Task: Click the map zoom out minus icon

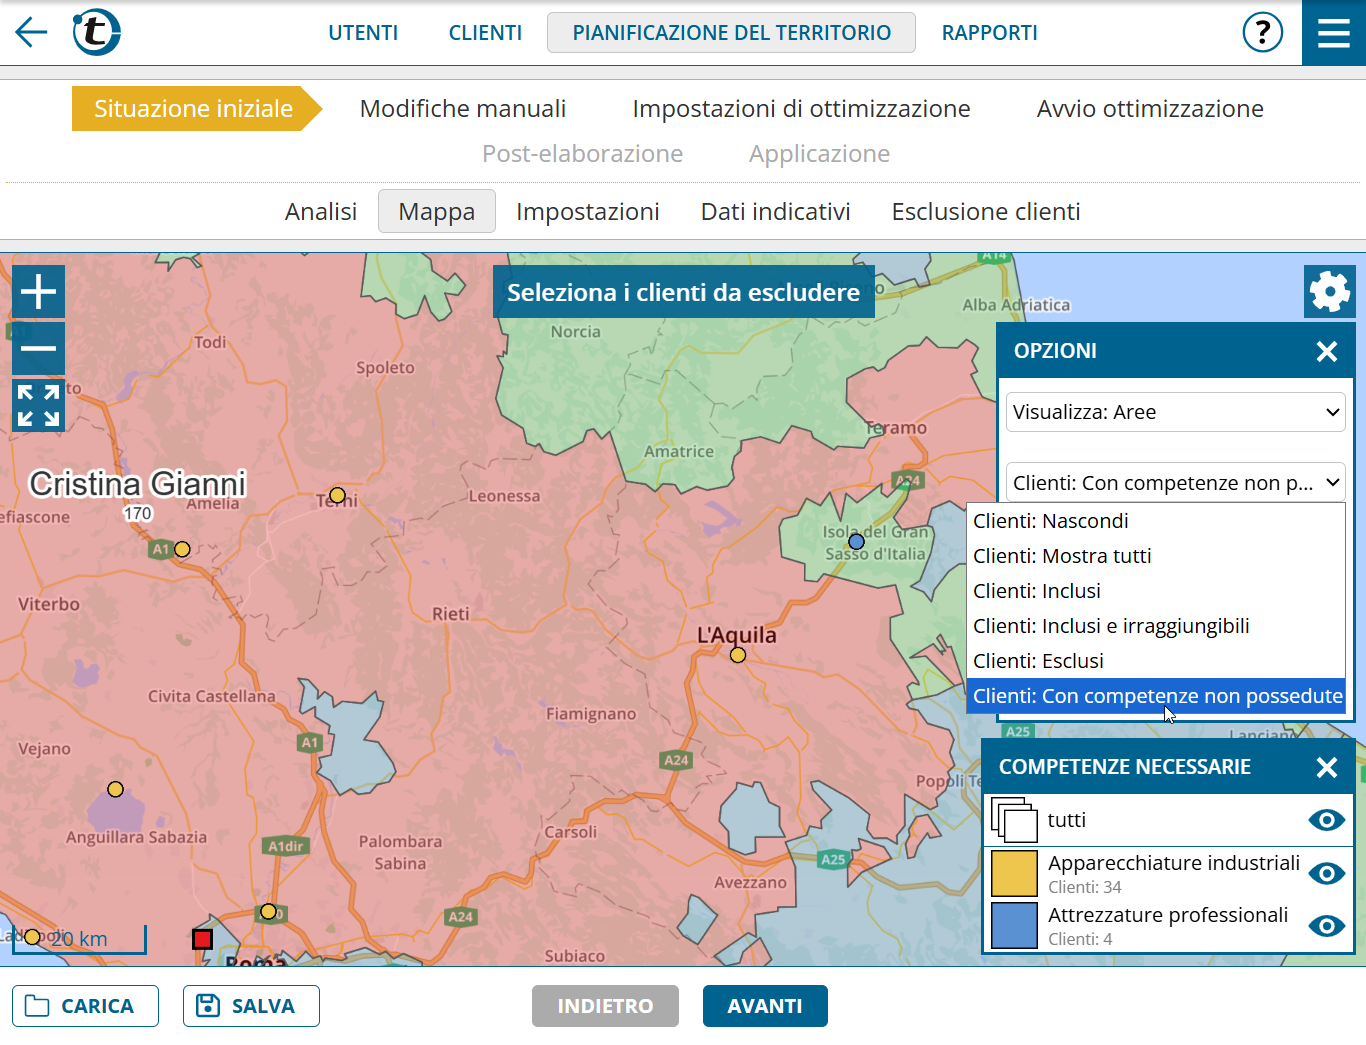Action: click(38, 348)
